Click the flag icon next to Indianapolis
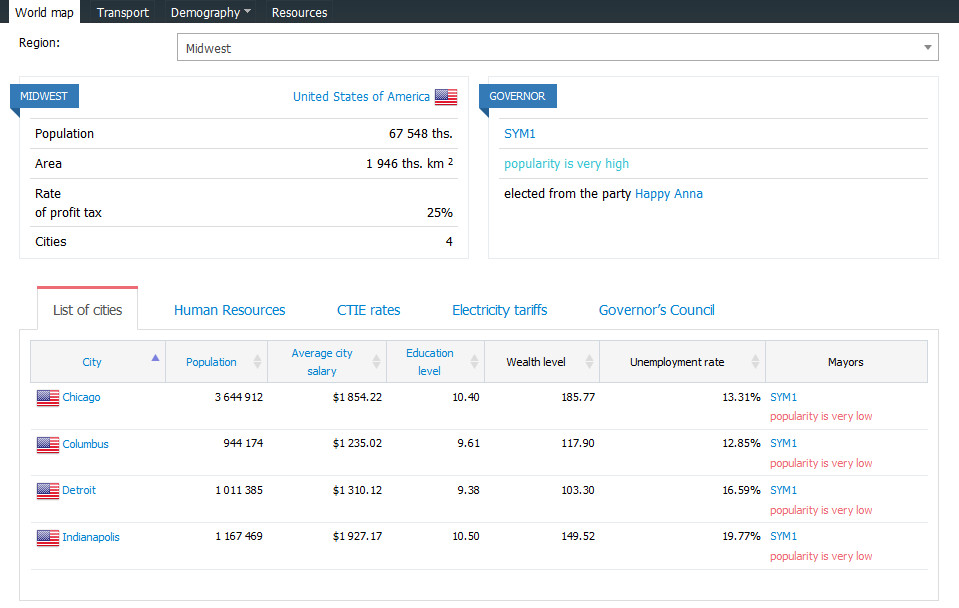The height and width of the screenshot is (608, 959). pos(48,537)
